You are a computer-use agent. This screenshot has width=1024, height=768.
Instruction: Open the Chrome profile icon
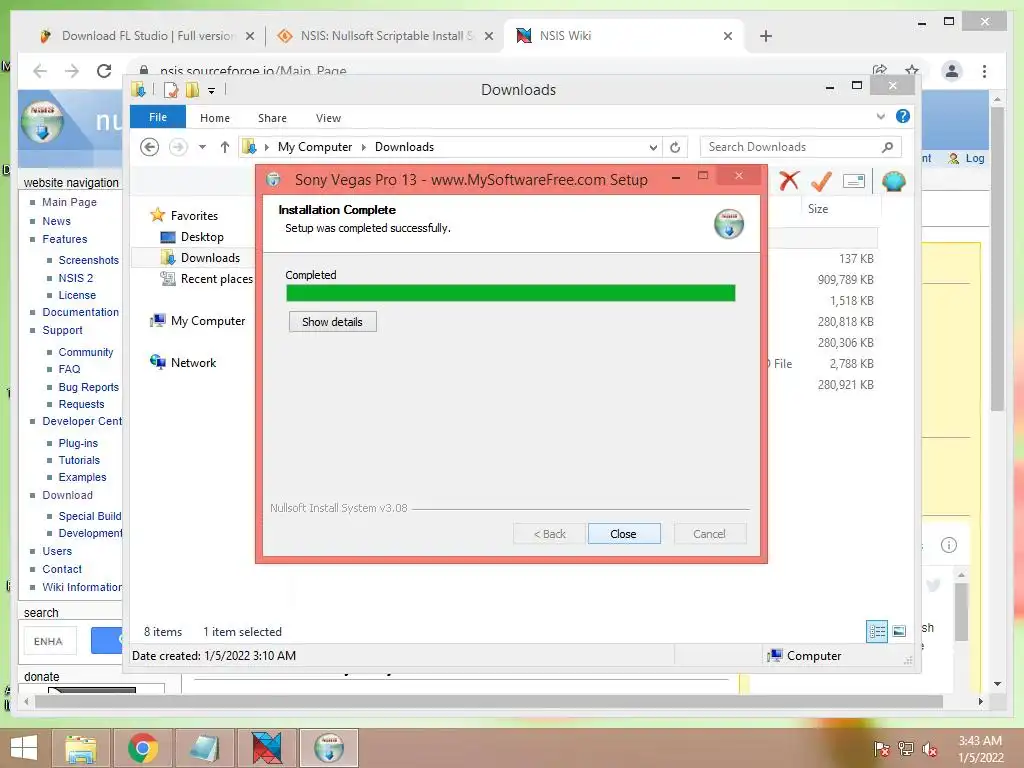tap(952, 71)
